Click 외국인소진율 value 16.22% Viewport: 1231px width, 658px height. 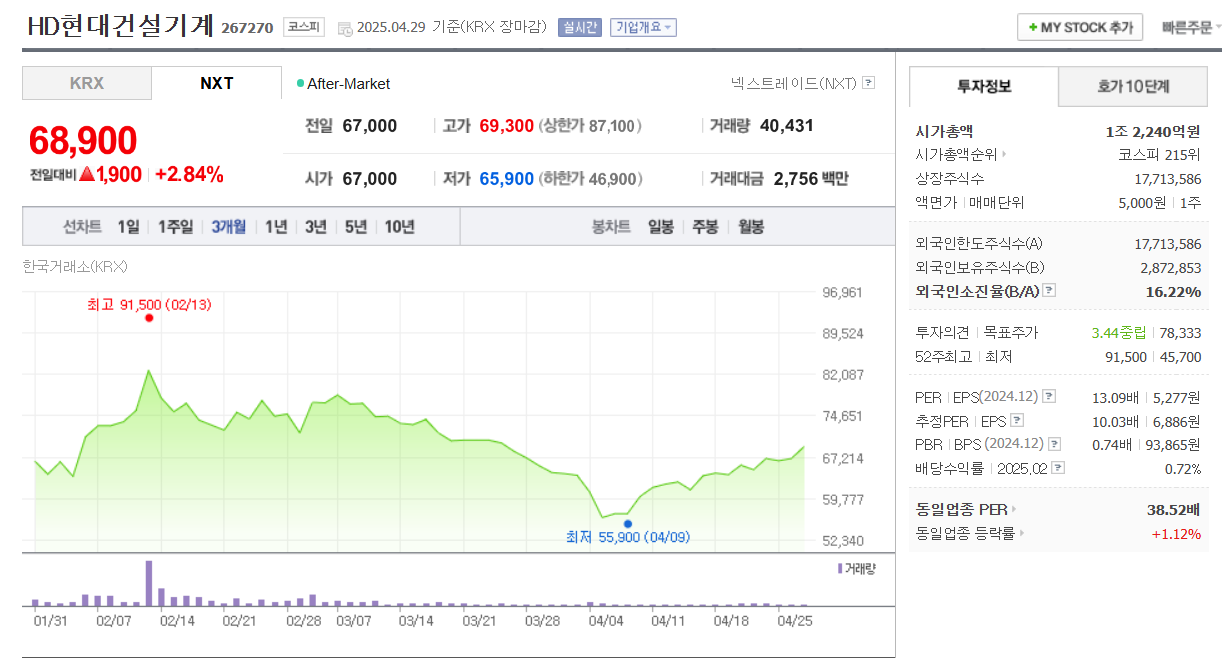click(x=1173, y=291)
